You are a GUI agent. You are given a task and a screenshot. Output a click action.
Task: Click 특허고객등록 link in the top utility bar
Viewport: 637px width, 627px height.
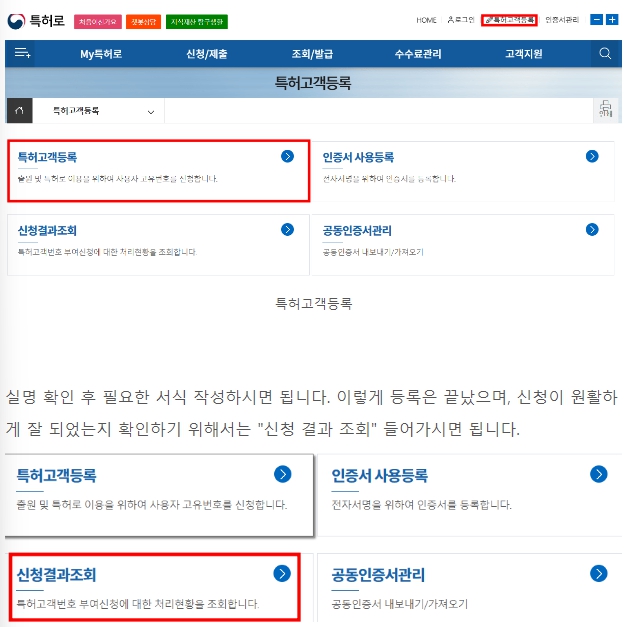tap(509, 20)
